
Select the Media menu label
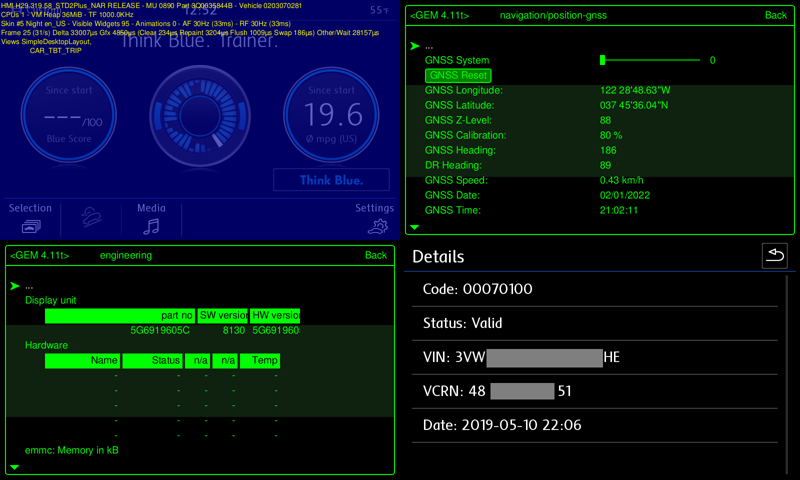pos(151,208)
